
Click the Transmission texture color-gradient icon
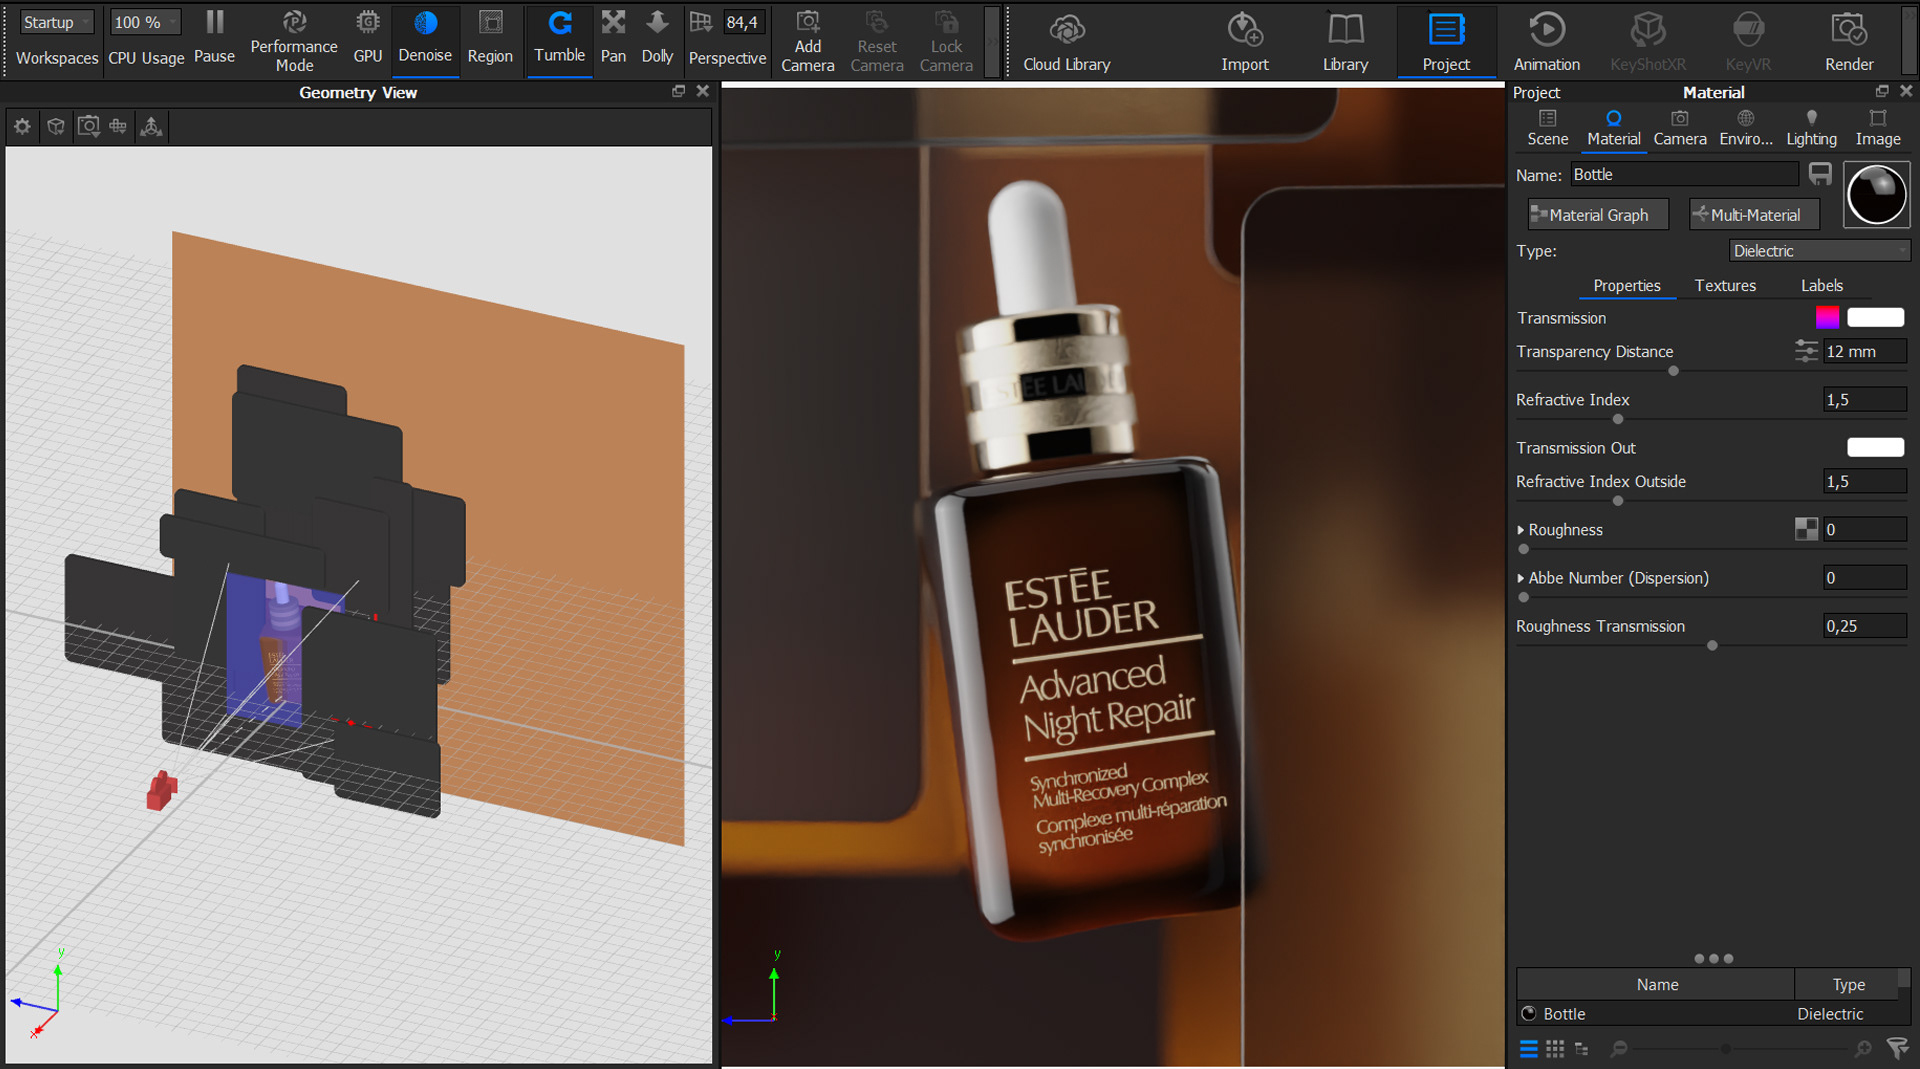(1826, 317)
